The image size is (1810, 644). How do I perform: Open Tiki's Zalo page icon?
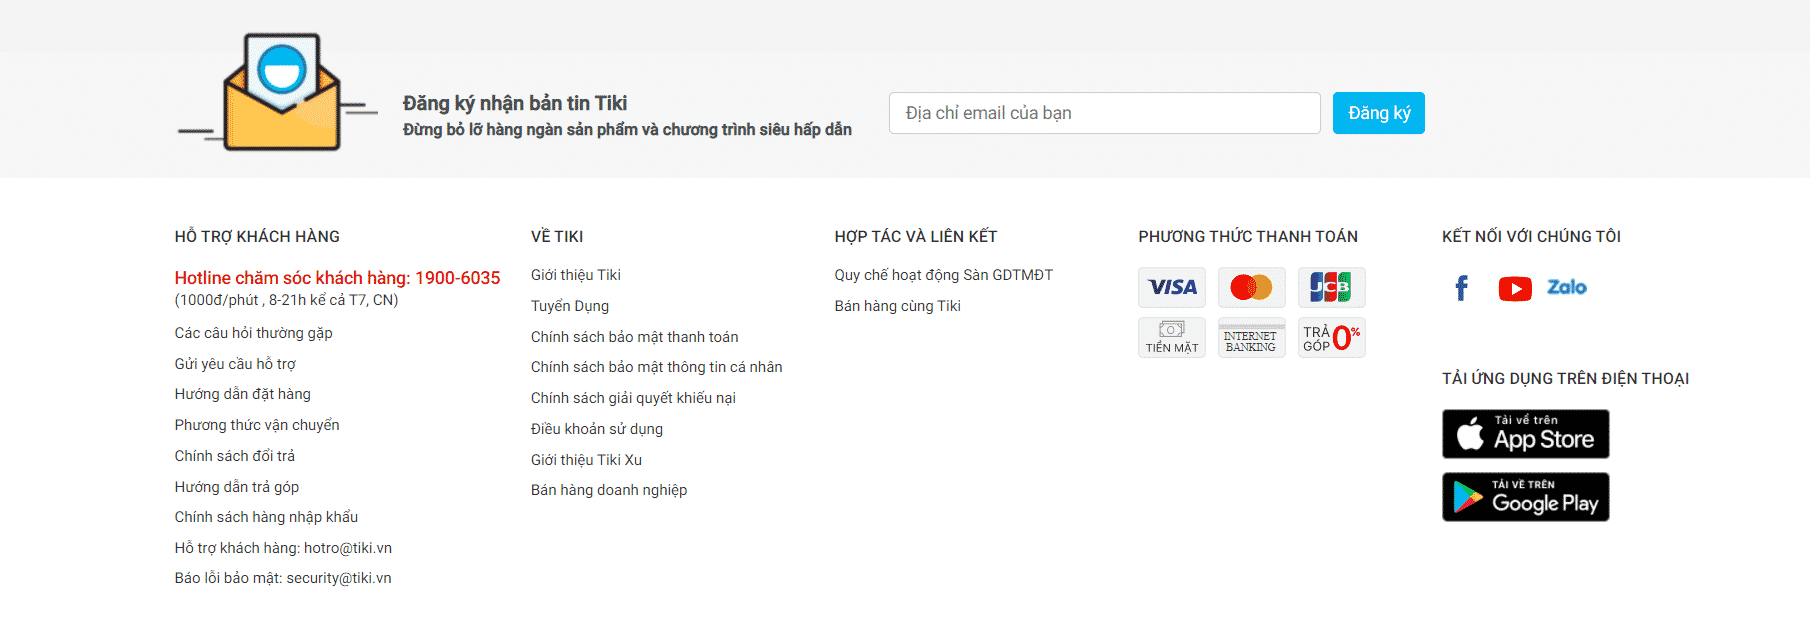tap(1567, 287)
